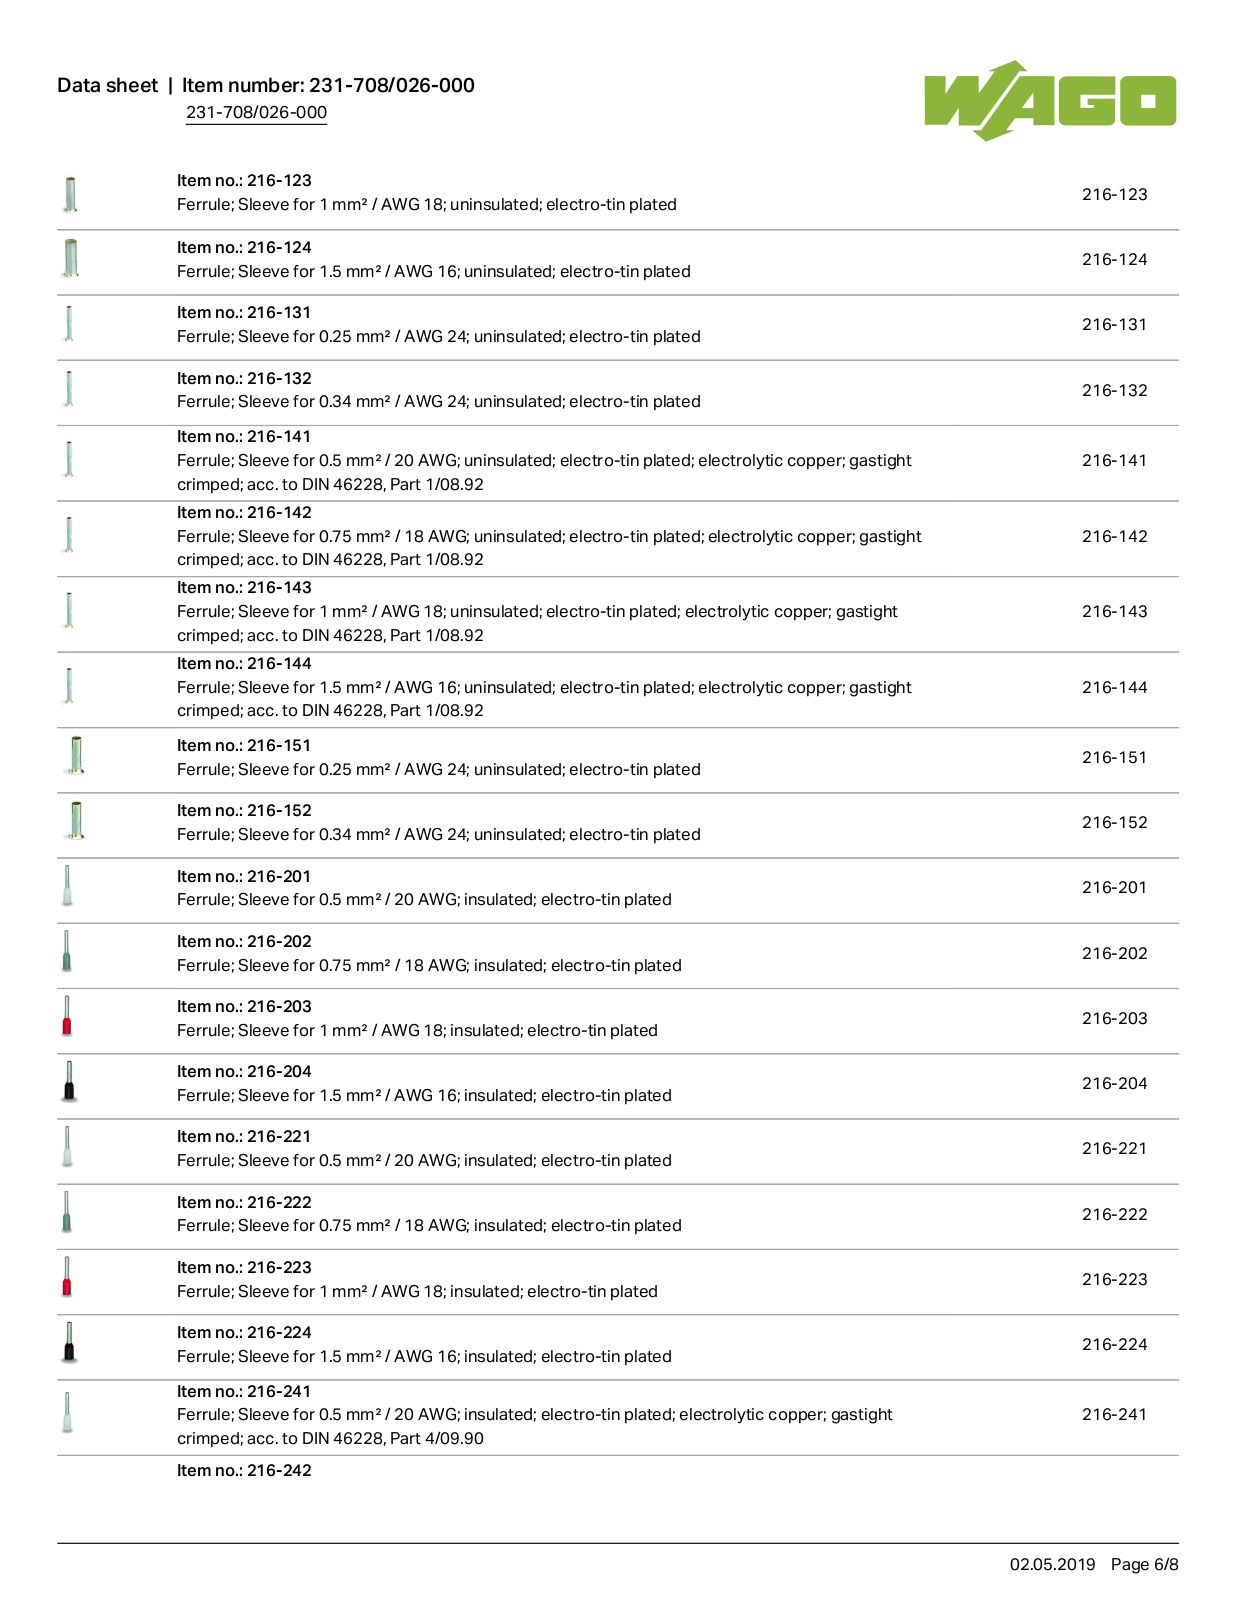This screenshot has height=1600, width=1237.
Task: Open the 216-152 link in right column
Action: [1114, 822]
